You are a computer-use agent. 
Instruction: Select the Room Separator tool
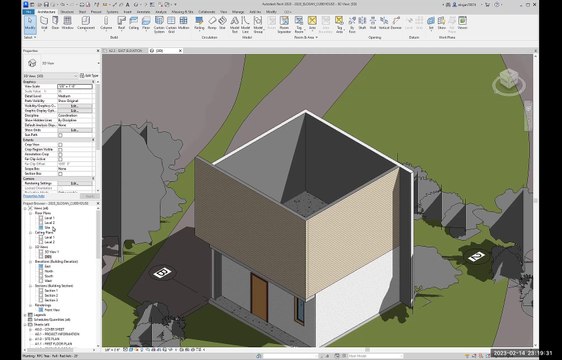point(284,24)
